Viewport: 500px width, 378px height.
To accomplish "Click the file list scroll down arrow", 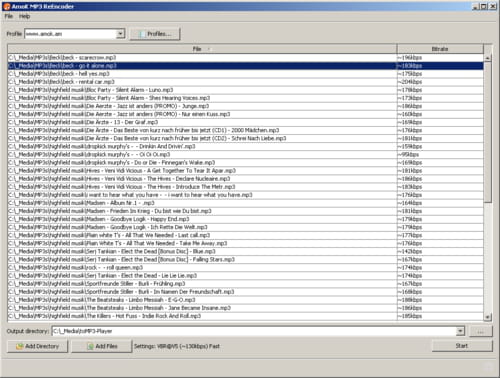I will click(x=488, y=317).
